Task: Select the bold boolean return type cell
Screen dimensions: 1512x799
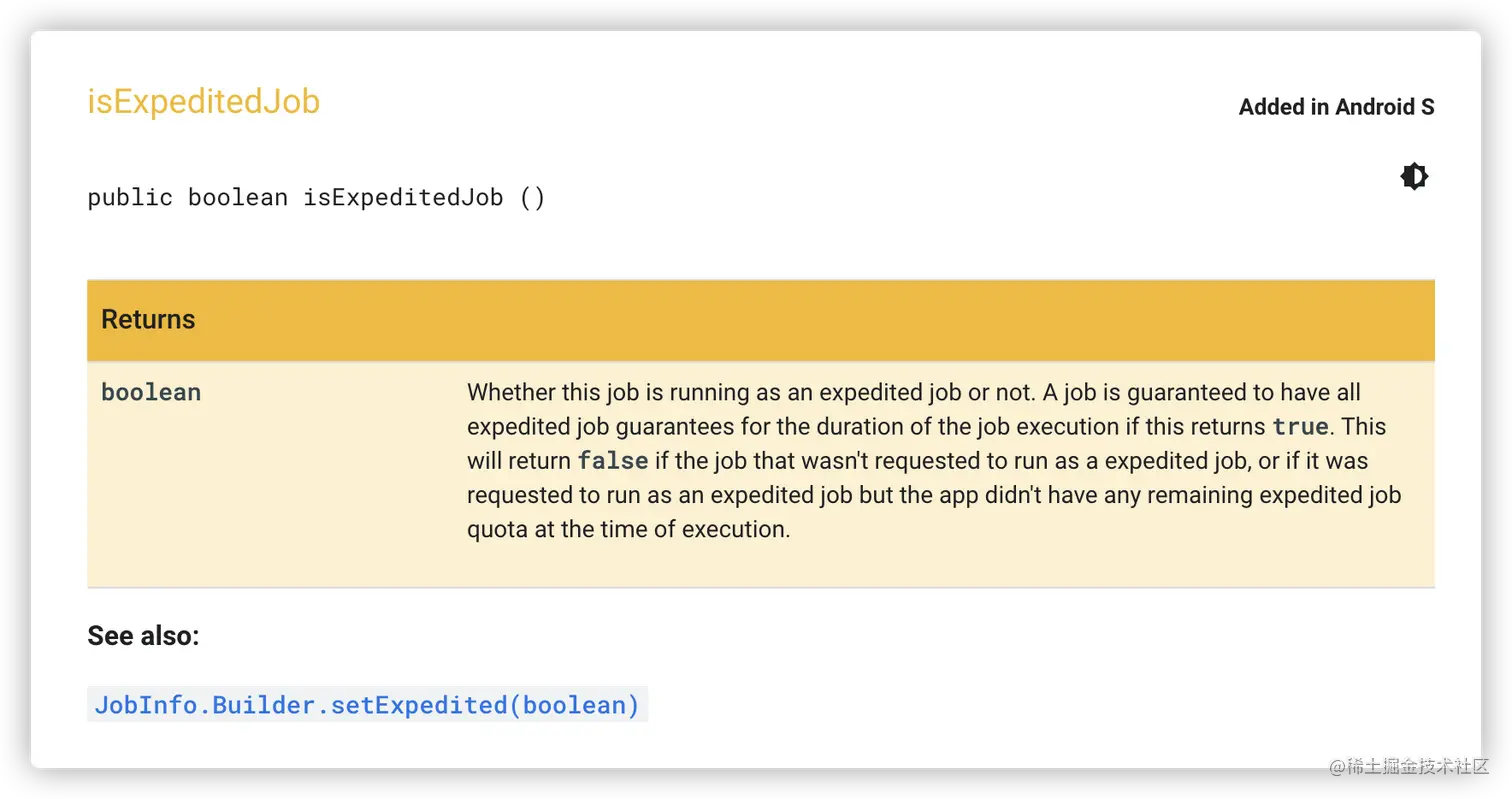Action: click(x=151, y=392)
